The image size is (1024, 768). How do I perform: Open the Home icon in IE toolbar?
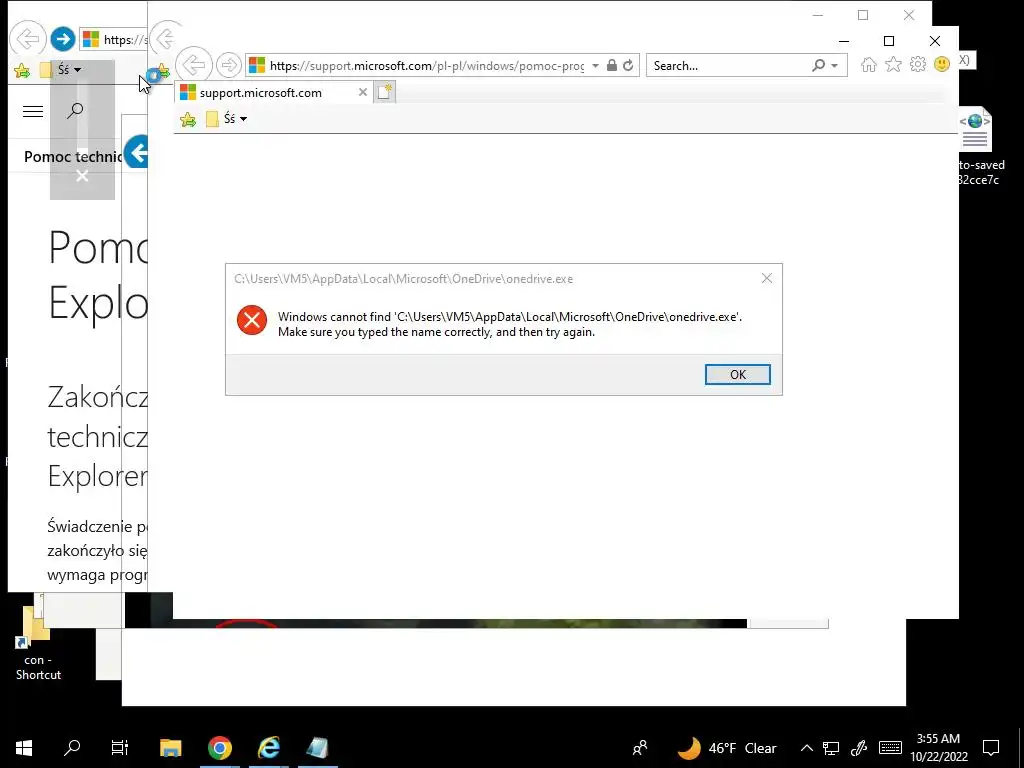click(x=868, y=64)
